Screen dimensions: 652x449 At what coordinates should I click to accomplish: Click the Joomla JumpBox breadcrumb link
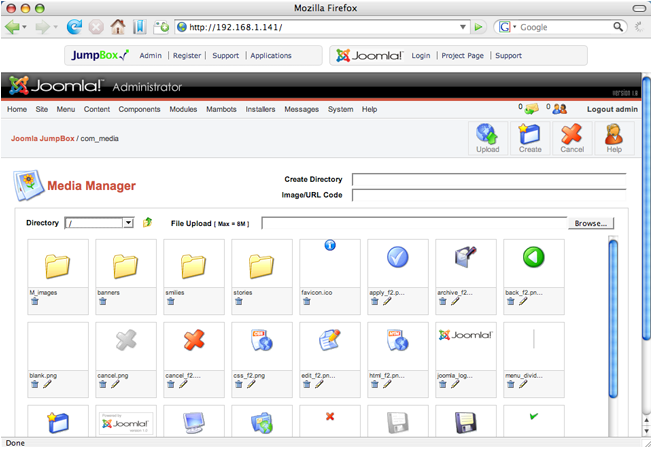pos(42,138)
